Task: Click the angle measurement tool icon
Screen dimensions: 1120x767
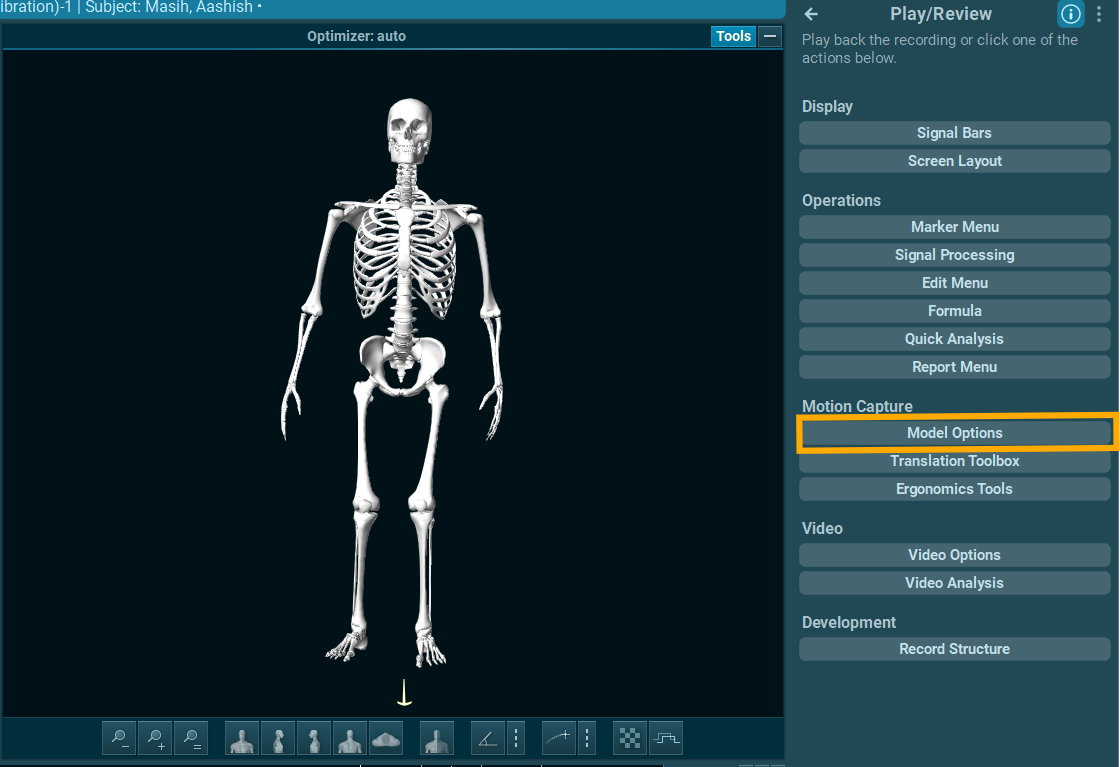Action: [x=487, y=739]
